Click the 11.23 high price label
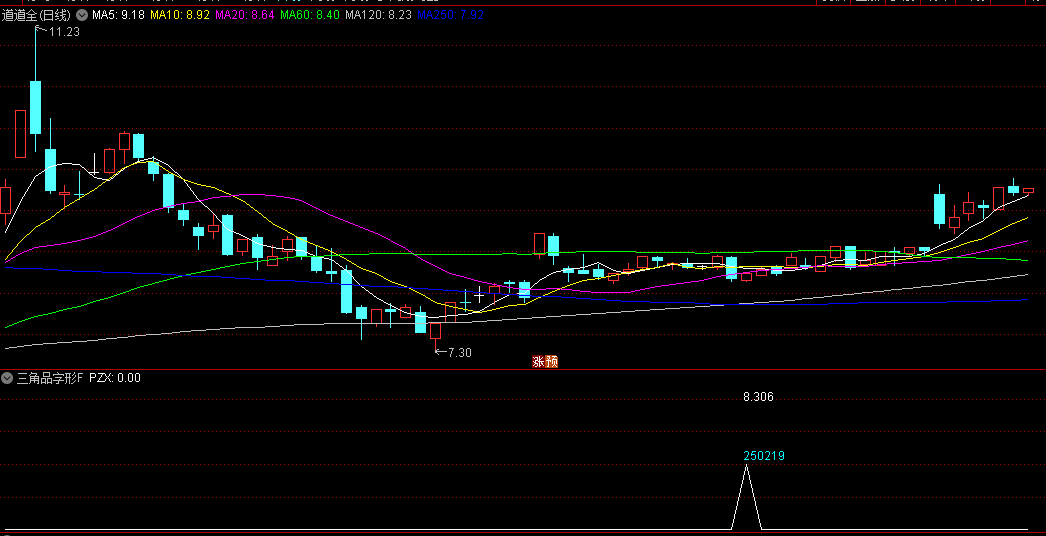The width and height of the screenshot is (1046, 536). 64,31
